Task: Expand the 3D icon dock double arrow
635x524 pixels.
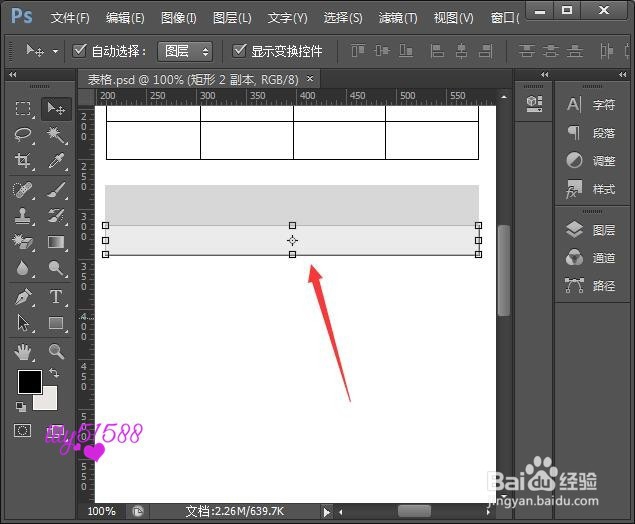Action: click(x=545, y=75)
